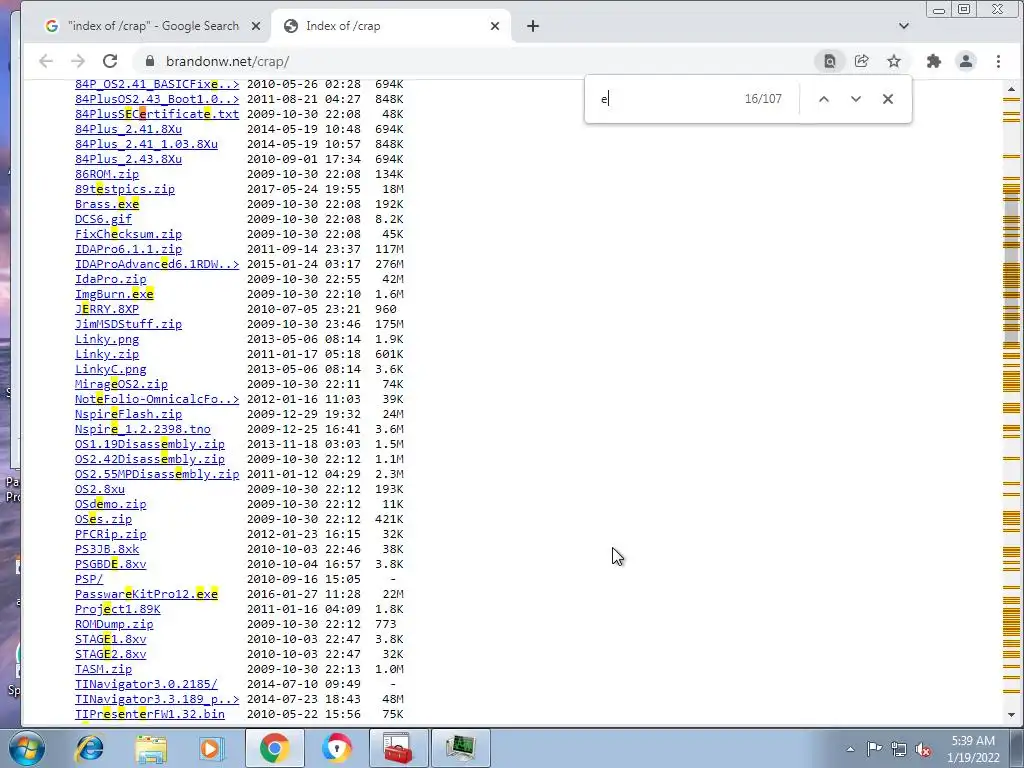Show hidden system tray icons
This screenshot has height=768, width=1024.
click(x=850, y=749)
